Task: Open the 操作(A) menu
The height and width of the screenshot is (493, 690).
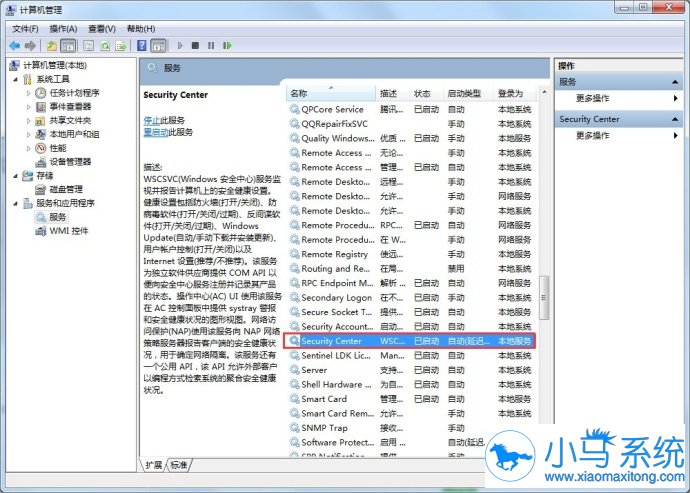Action: (x=63, y=29)
